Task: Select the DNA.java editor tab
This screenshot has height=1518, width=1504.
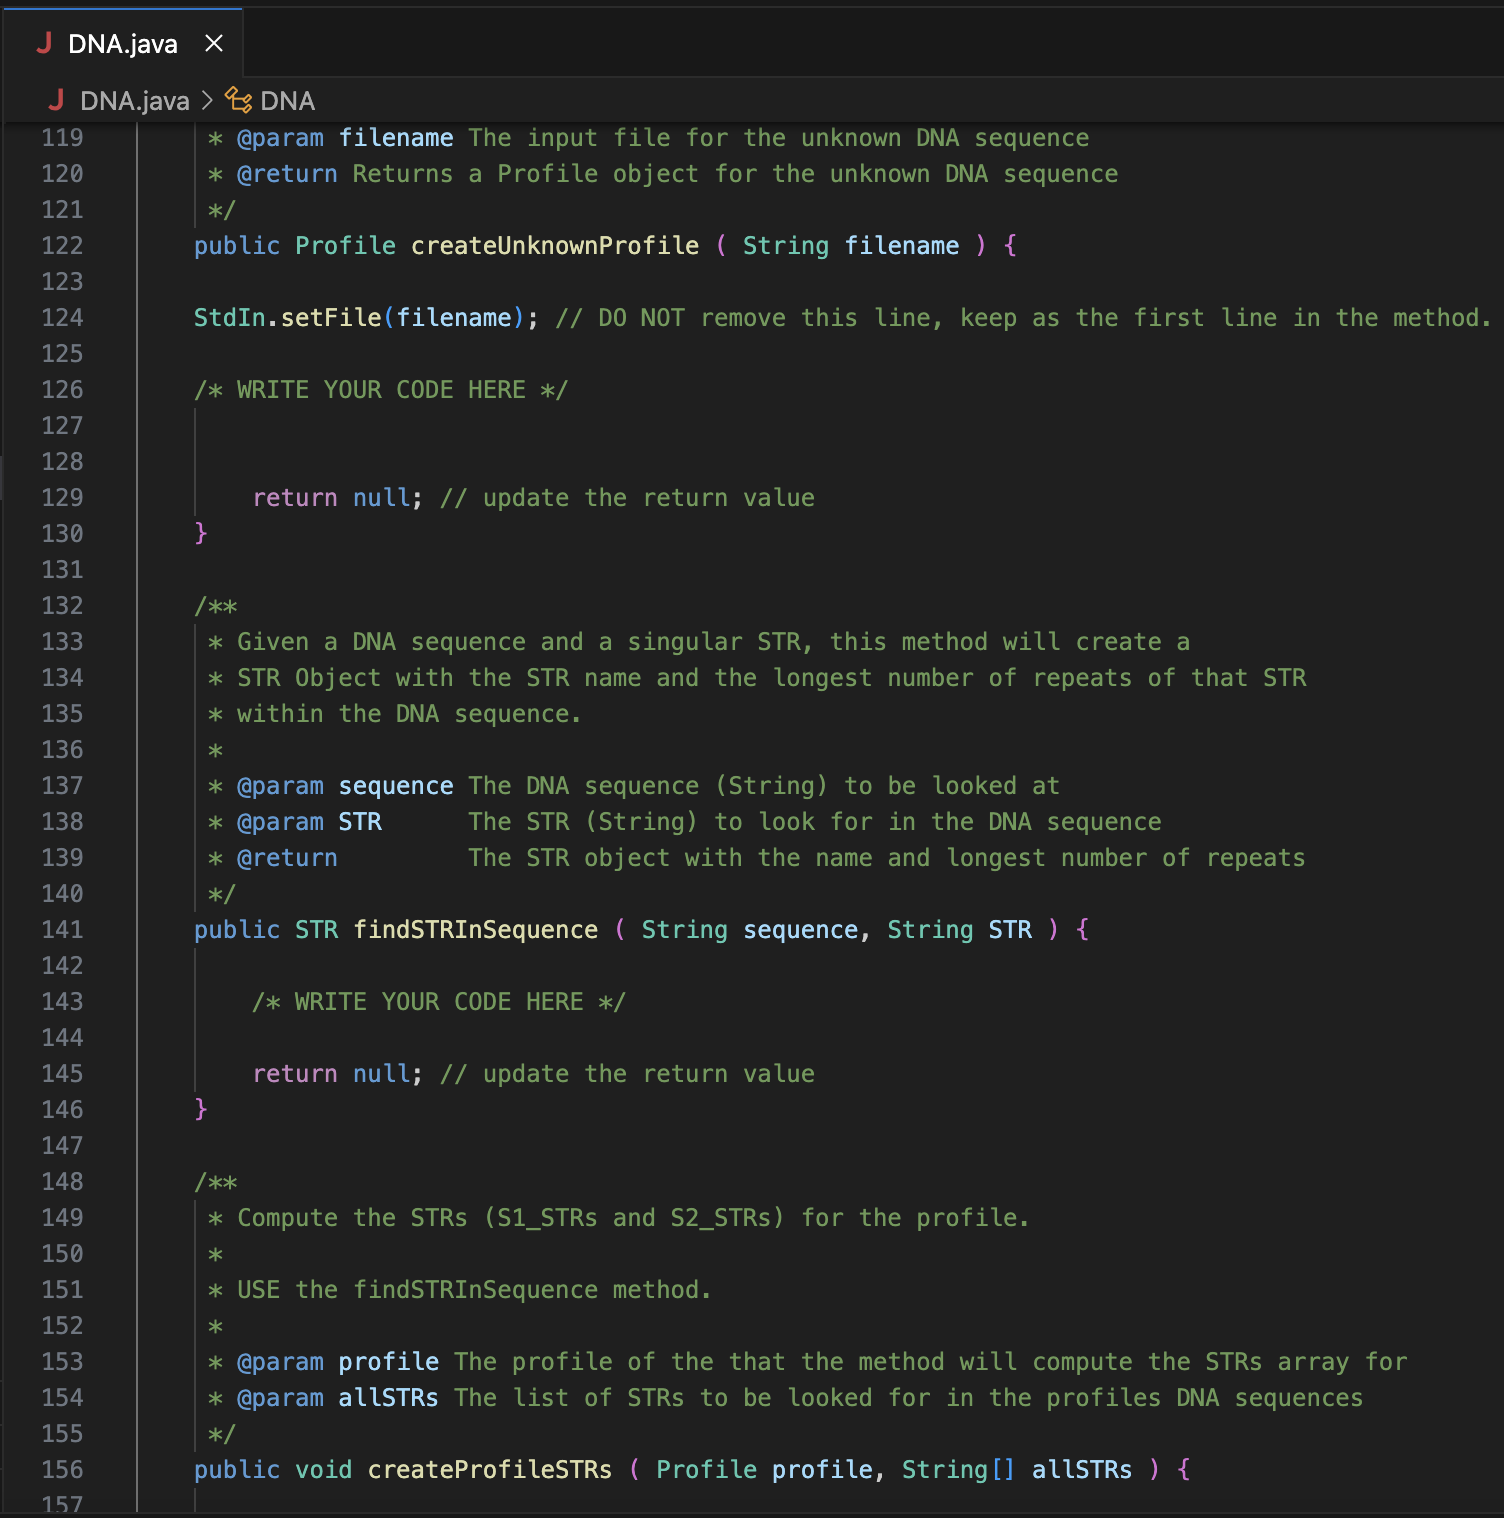Action: [x=122, y=43]
